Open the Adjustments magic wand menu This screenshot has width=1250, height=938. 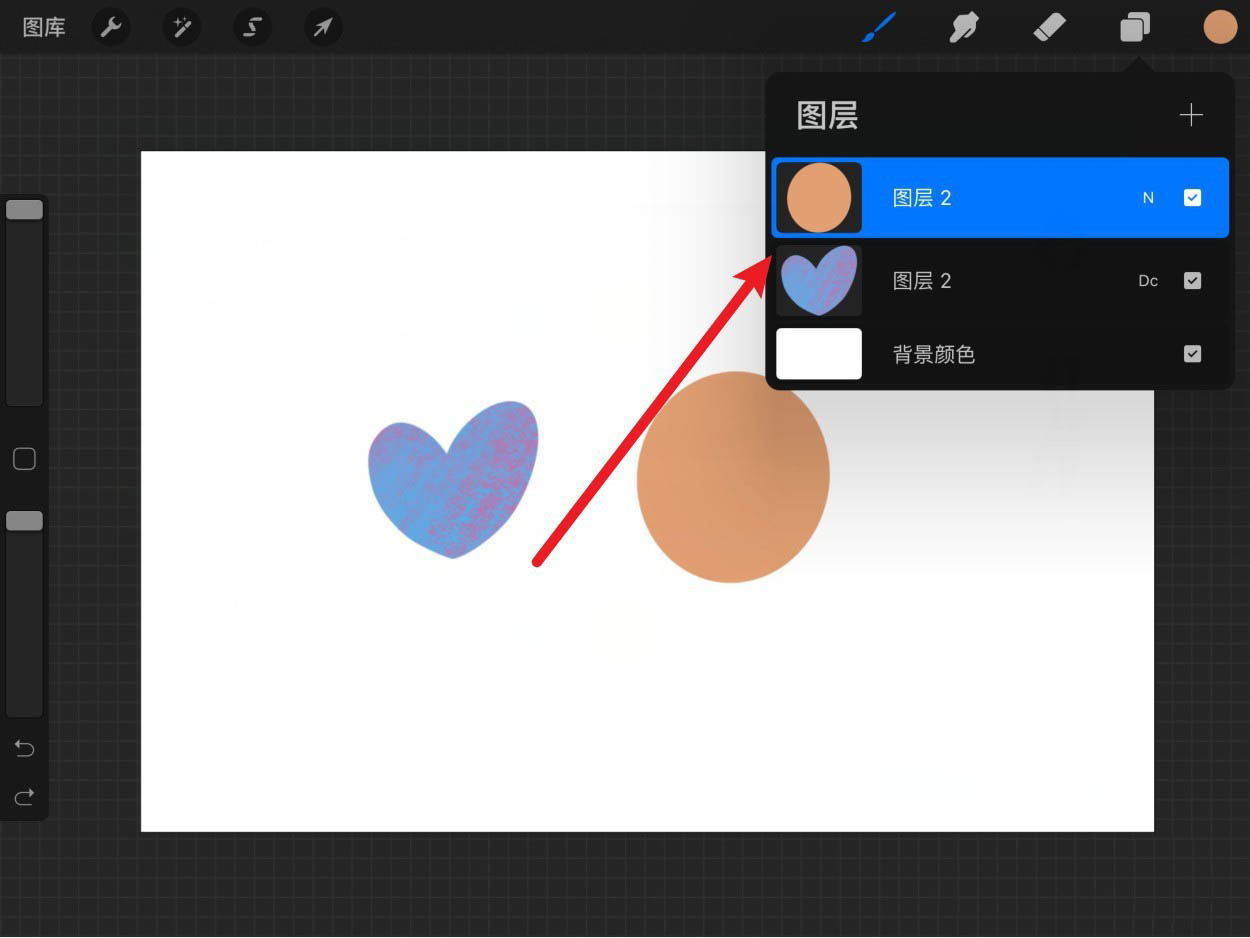(x=181, y=27)
